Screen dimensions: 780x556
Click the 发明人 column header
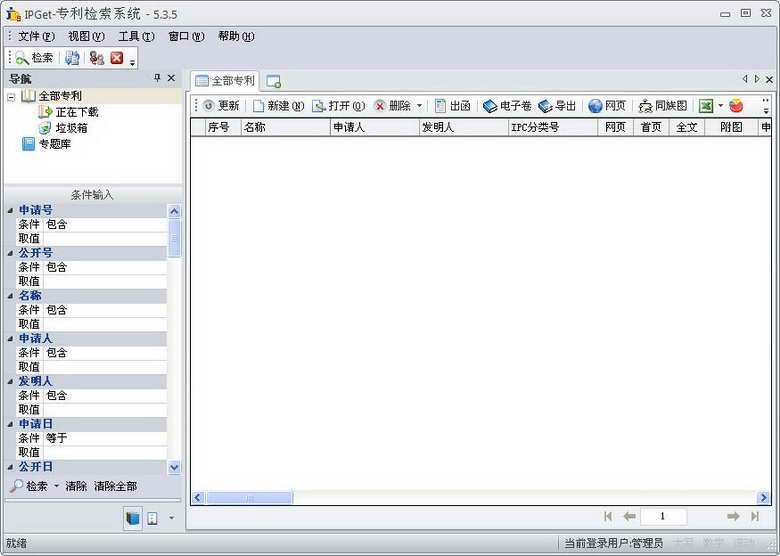(x=465, y=127)
